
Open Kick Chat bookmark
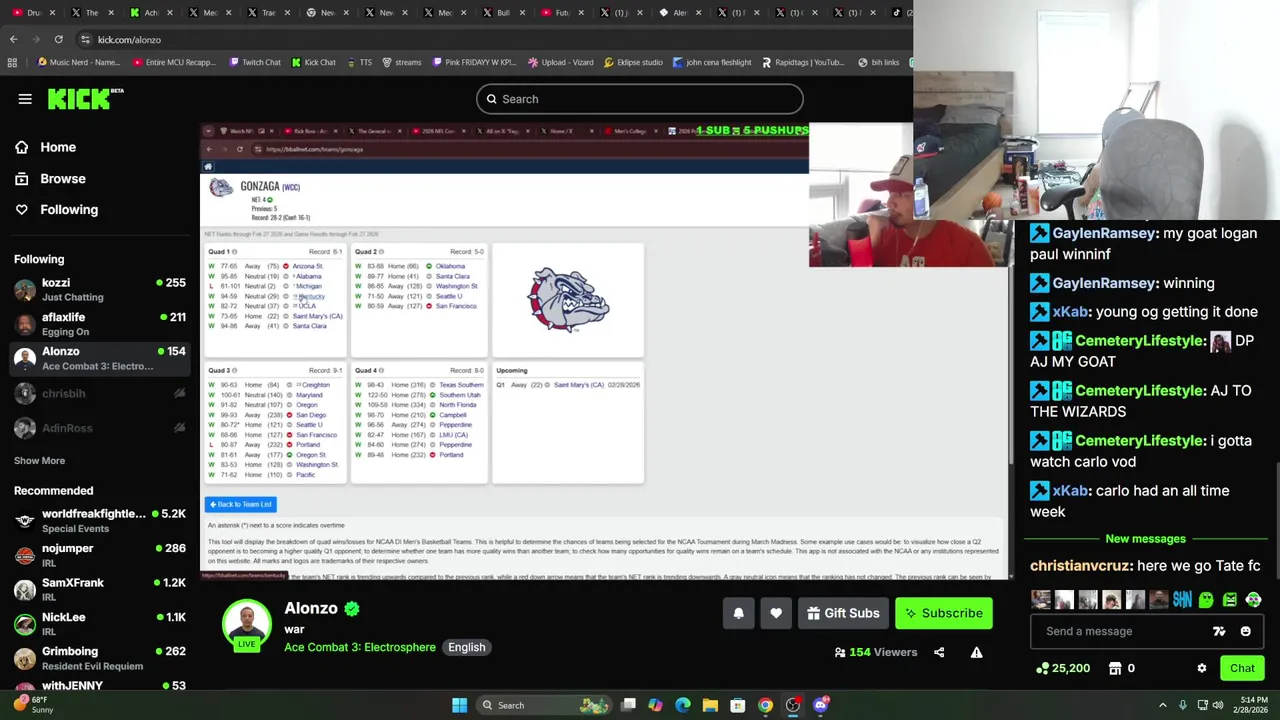coord(313,62)
